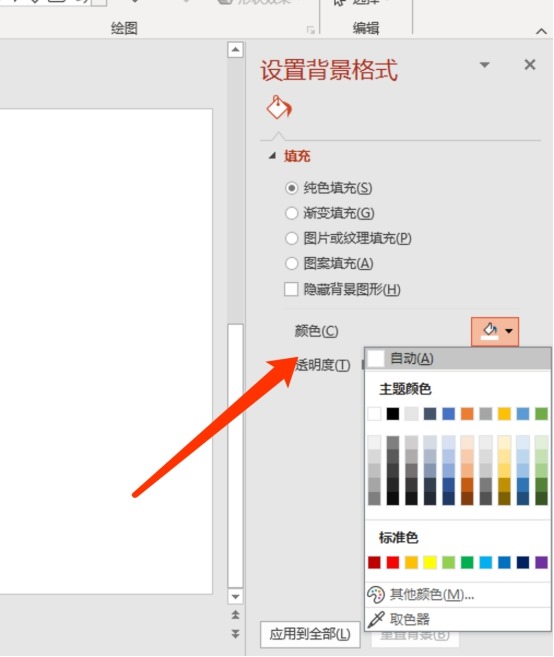Viewport: 554px width, 657px height.
Task: Pick the standard red color swatch
Action: (x=393, y=562)
